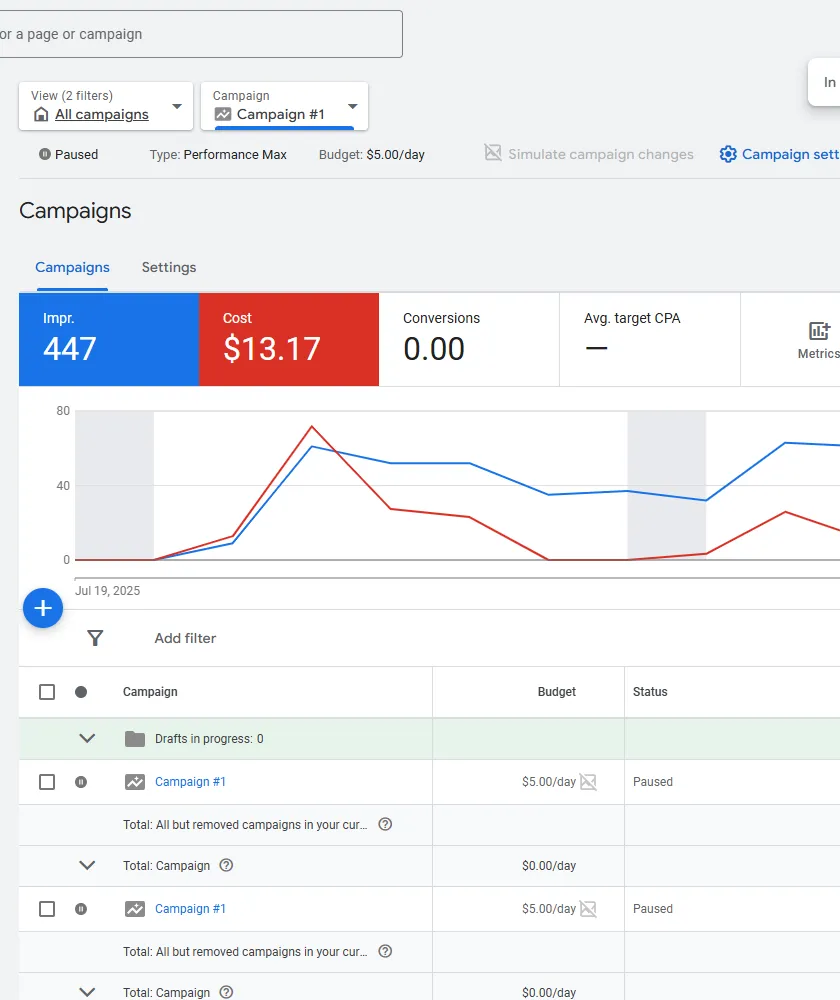The height and width of the screenshot is (1000, 840).
Task: Switch to the Campaigns tab
Action: click(x=72, y=267)
